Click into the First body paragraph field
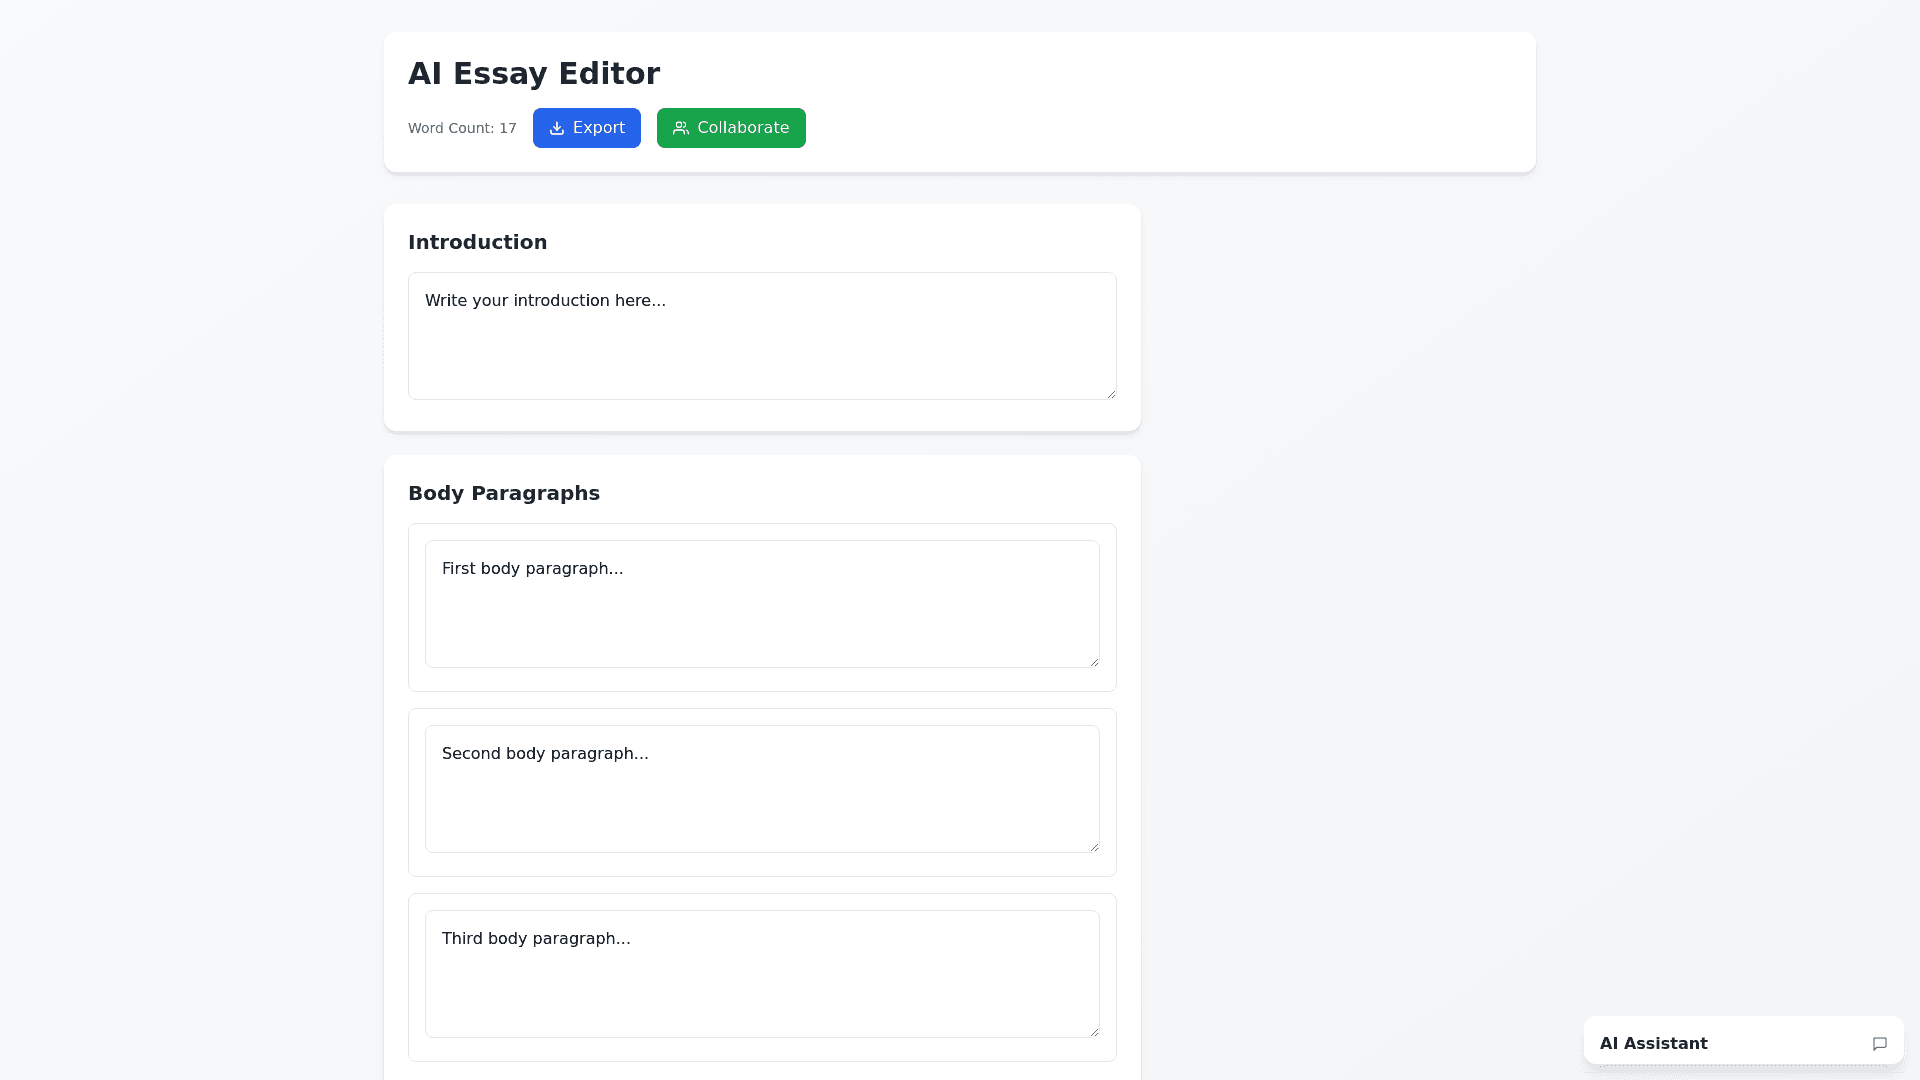The height and width of the screenshot is (1080, 1920). 762,615
